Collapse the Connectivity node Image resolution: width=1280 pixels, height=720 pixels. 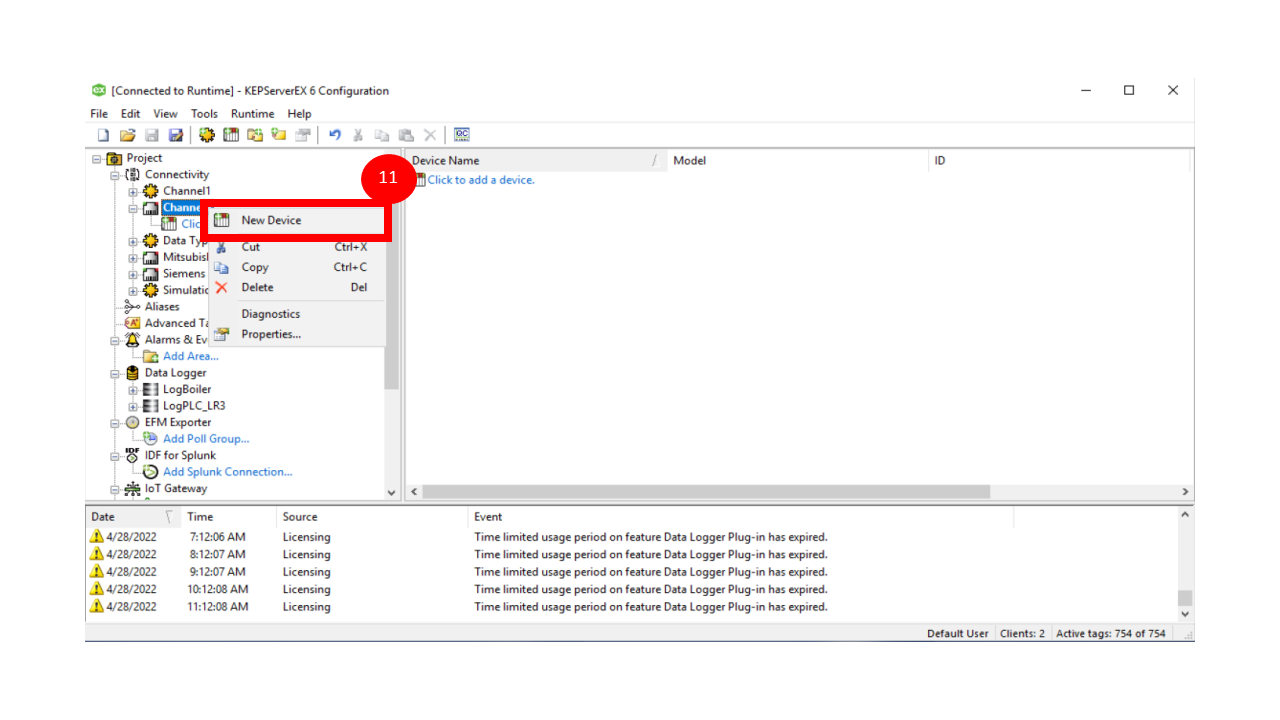point(115,175)
